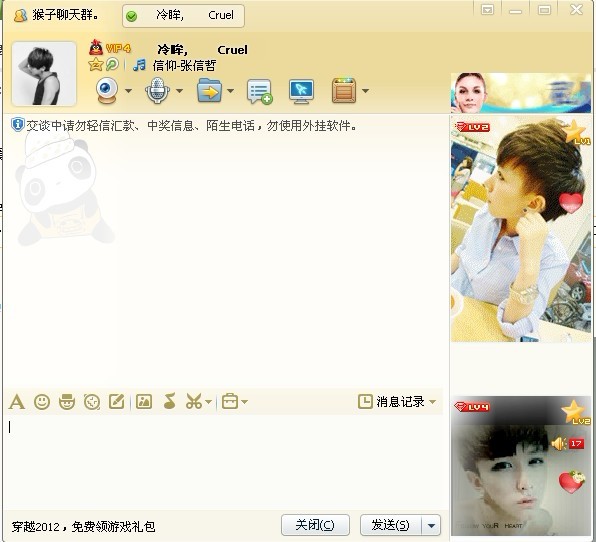
Task: Open the emoticon smiley picker
Action: tap(42, 401)
